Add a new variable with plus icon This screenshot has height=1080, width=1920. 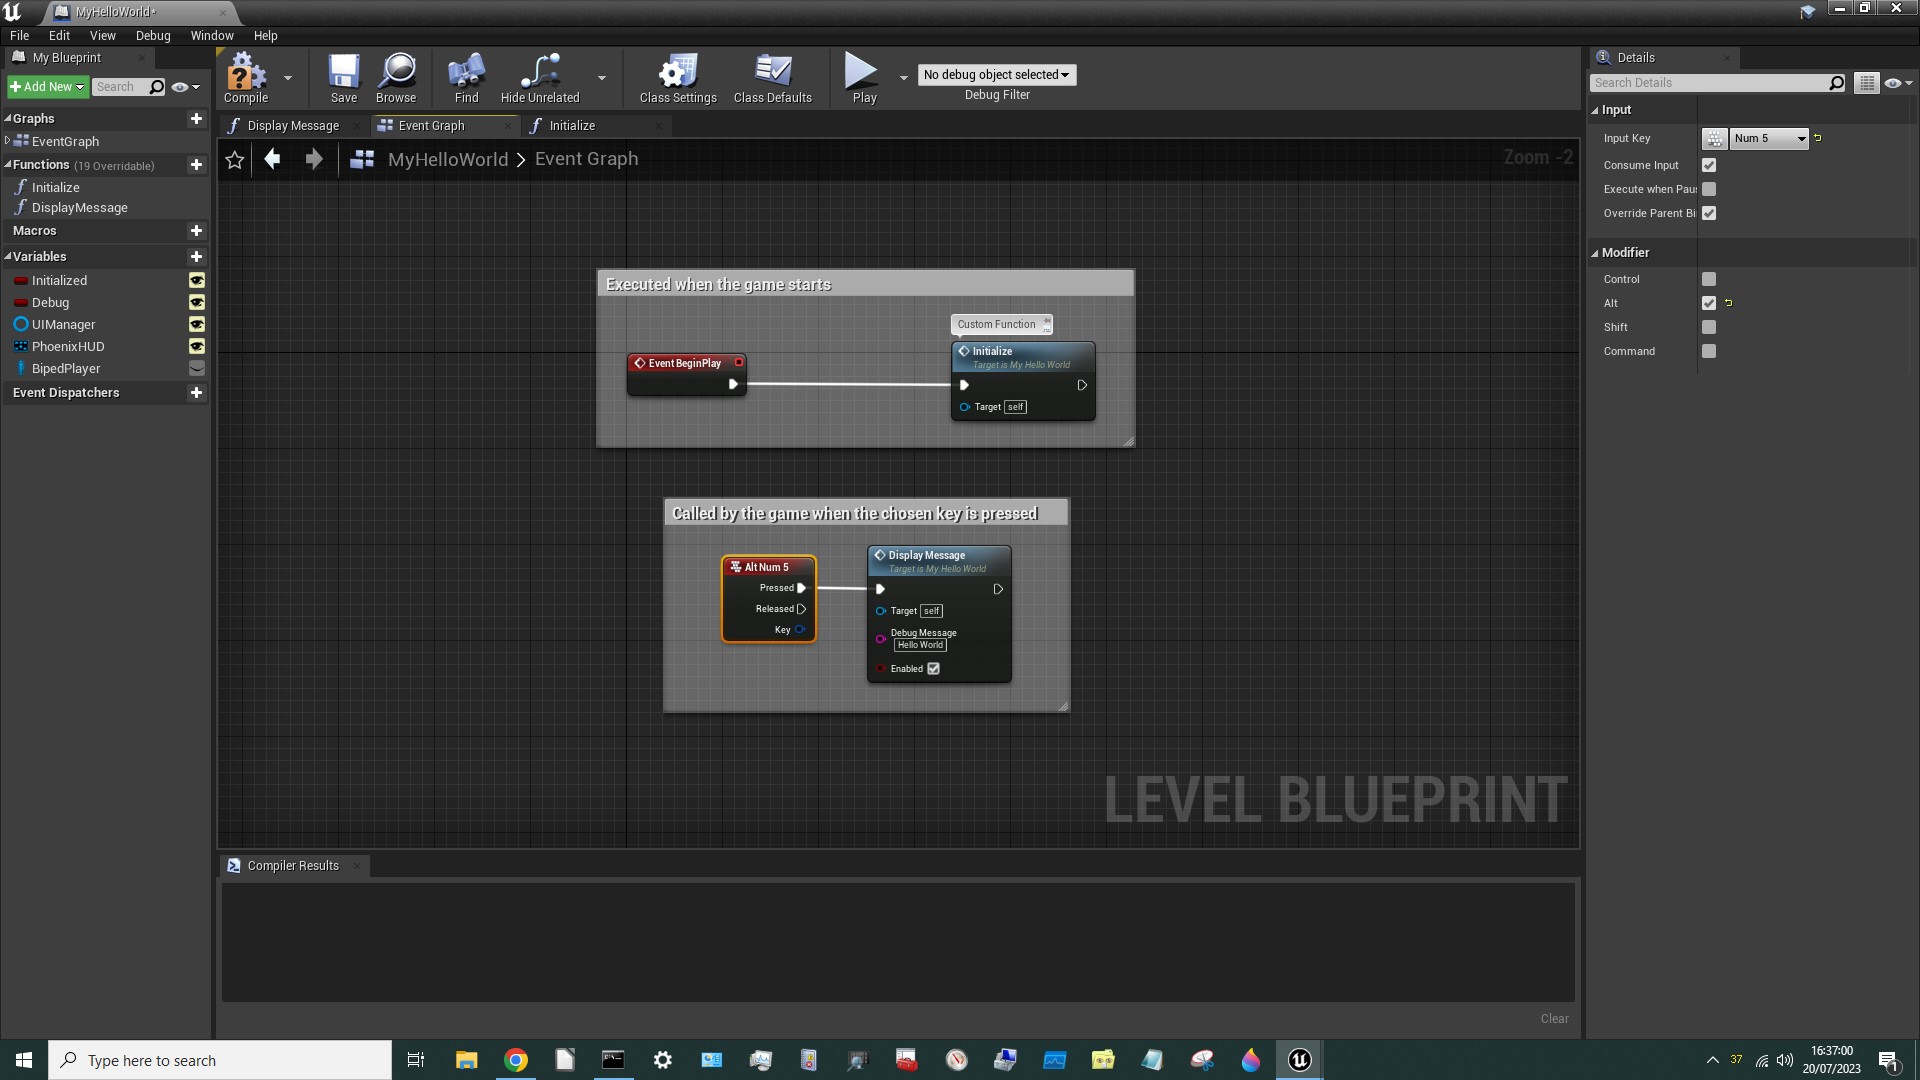coord(196,257)
